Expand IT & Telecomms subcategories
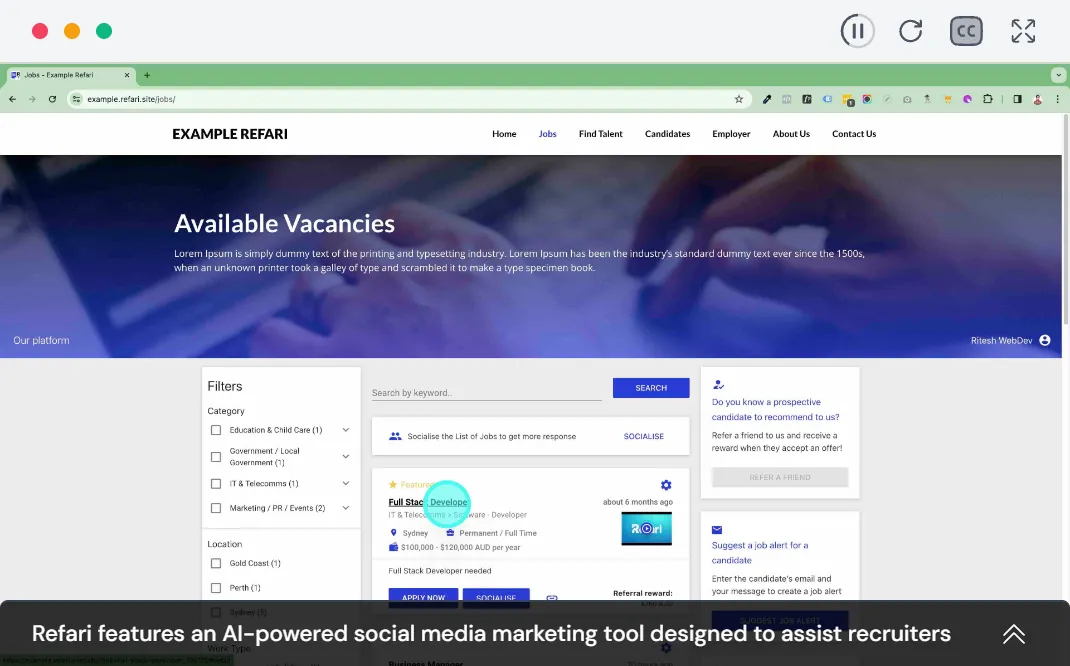Image resolution: width=1070 pixels, height=666 pixels. click(346, 484)
